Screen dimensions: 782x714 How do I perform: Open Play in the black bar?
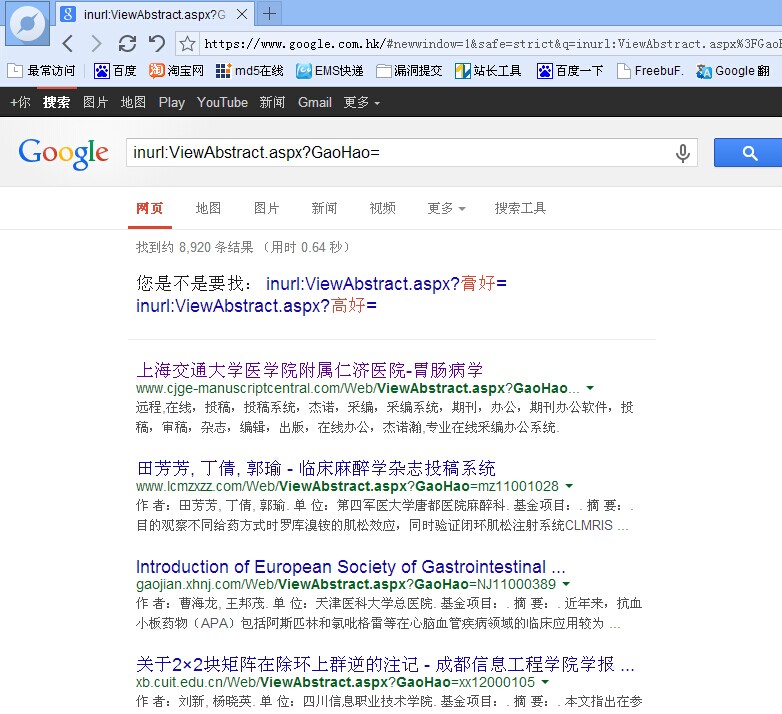[172, 102]
